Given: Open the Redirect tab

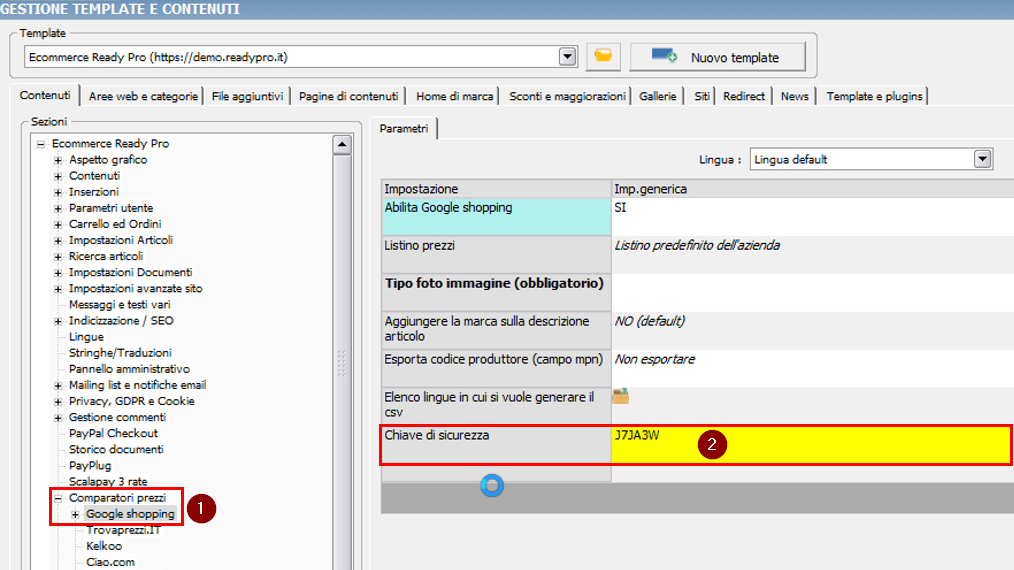Looking at the screenshot, I should coord(744,96).
